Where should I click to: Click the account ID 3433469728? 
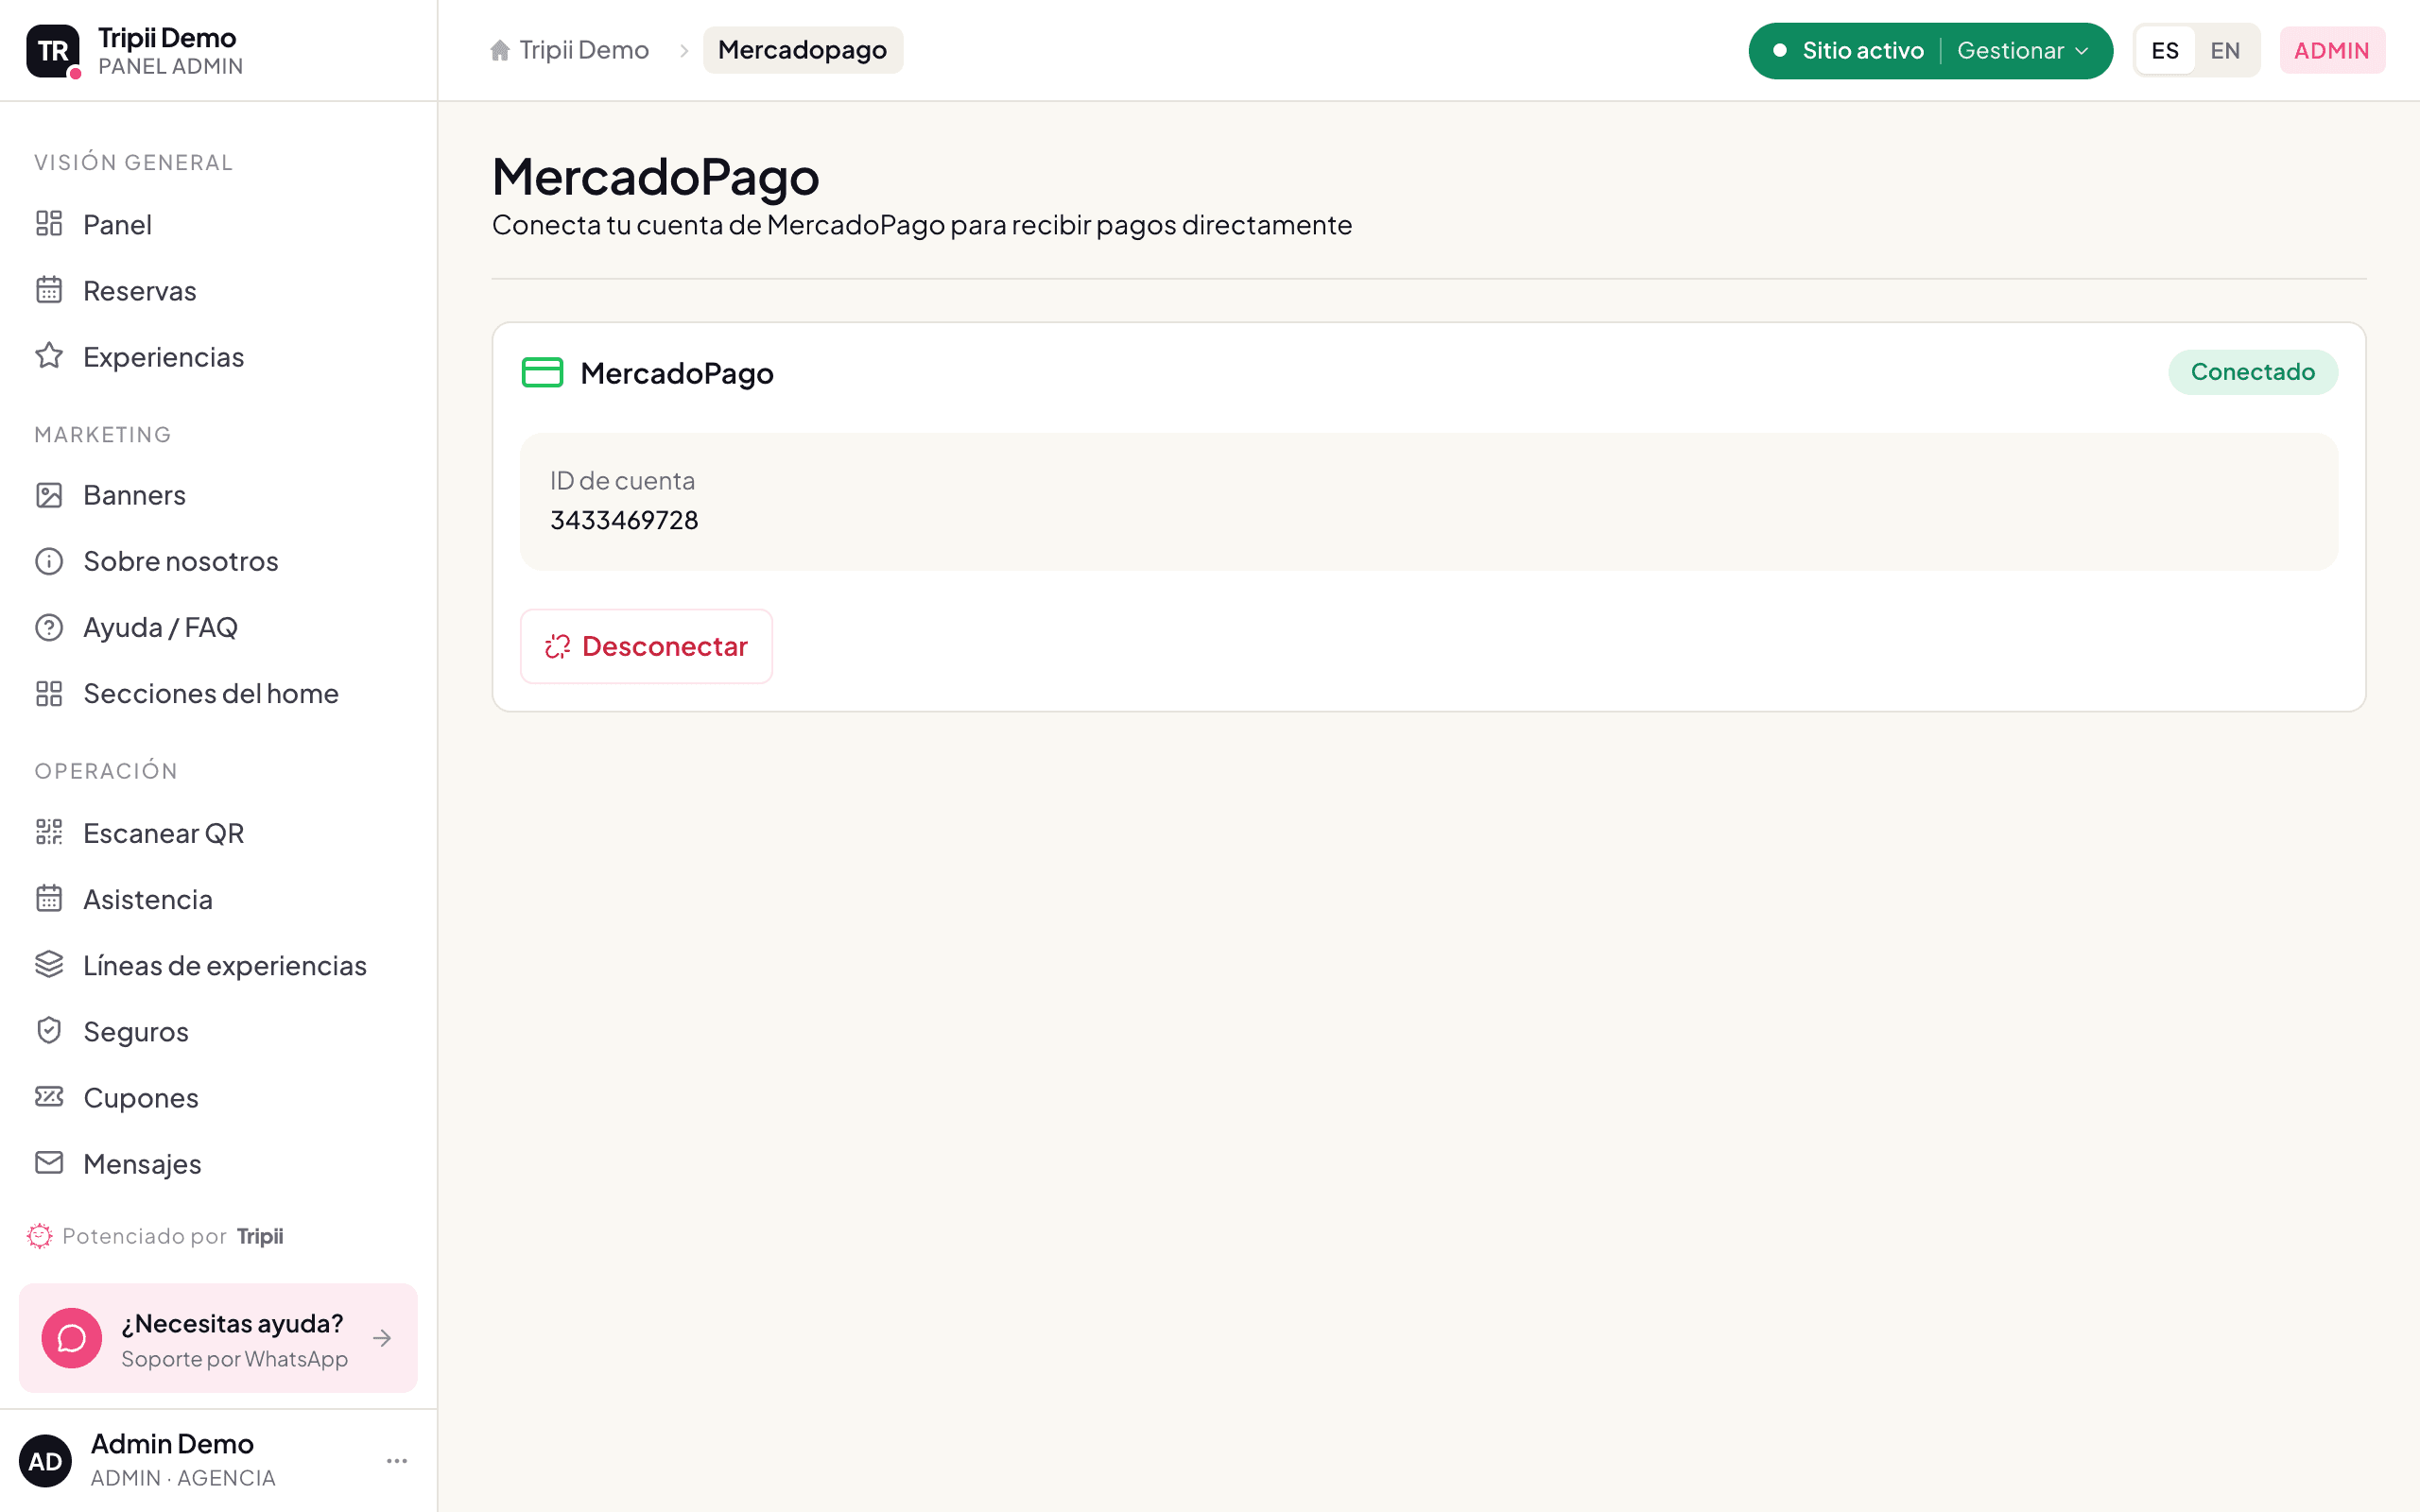(624, 520)
